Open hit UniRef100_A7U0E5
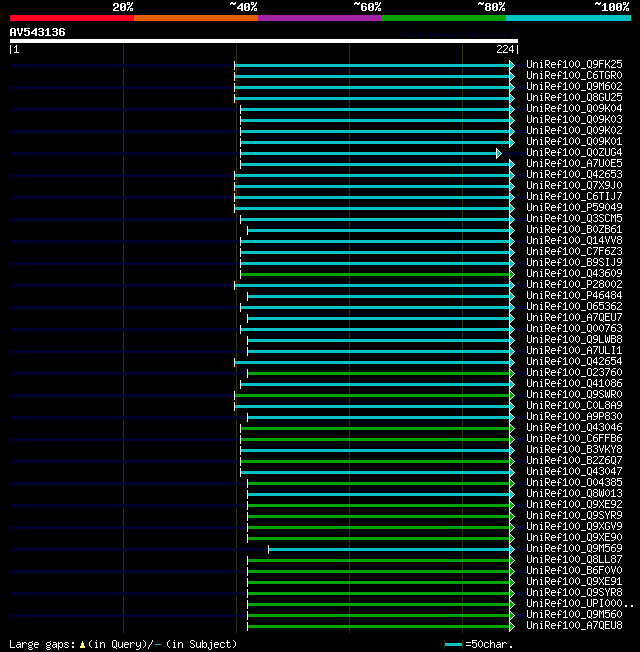Image resolution: width=640 pixels, height=652 pixels. click(574, 163)
